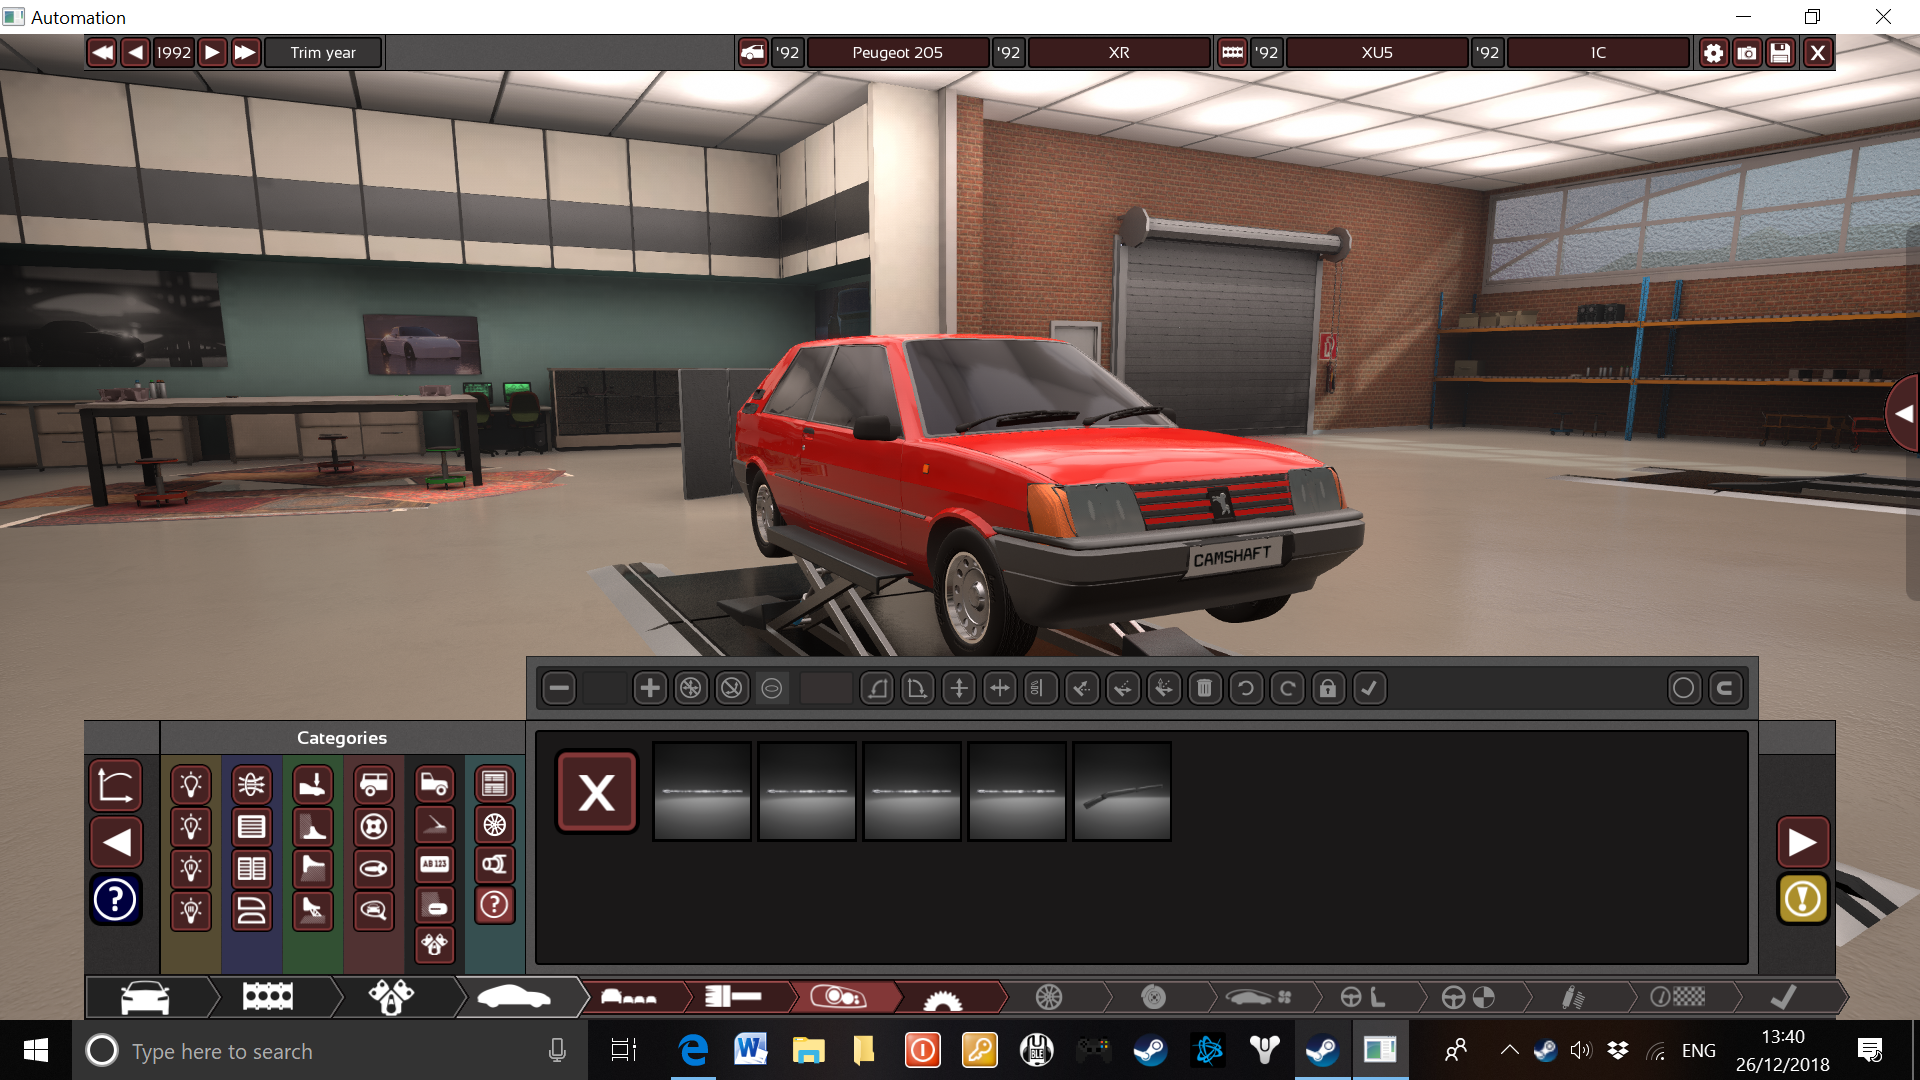
Task: Click the Windows search box
Action: [330, 1051]
